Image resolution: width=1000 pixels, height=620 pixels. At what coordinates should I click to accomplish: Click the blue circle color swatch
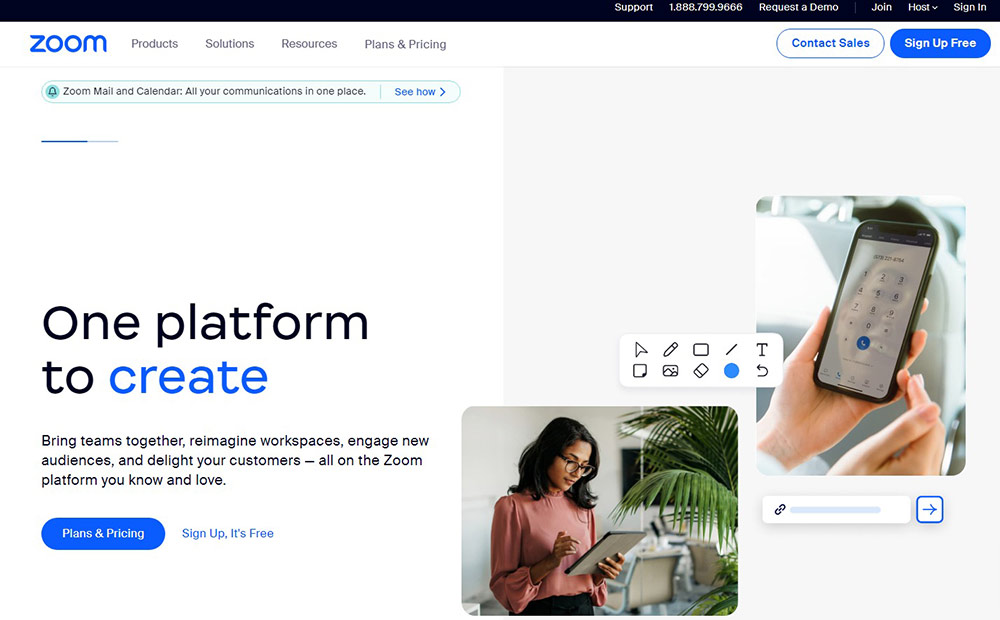pyautogui.click(x=732, y=371)
